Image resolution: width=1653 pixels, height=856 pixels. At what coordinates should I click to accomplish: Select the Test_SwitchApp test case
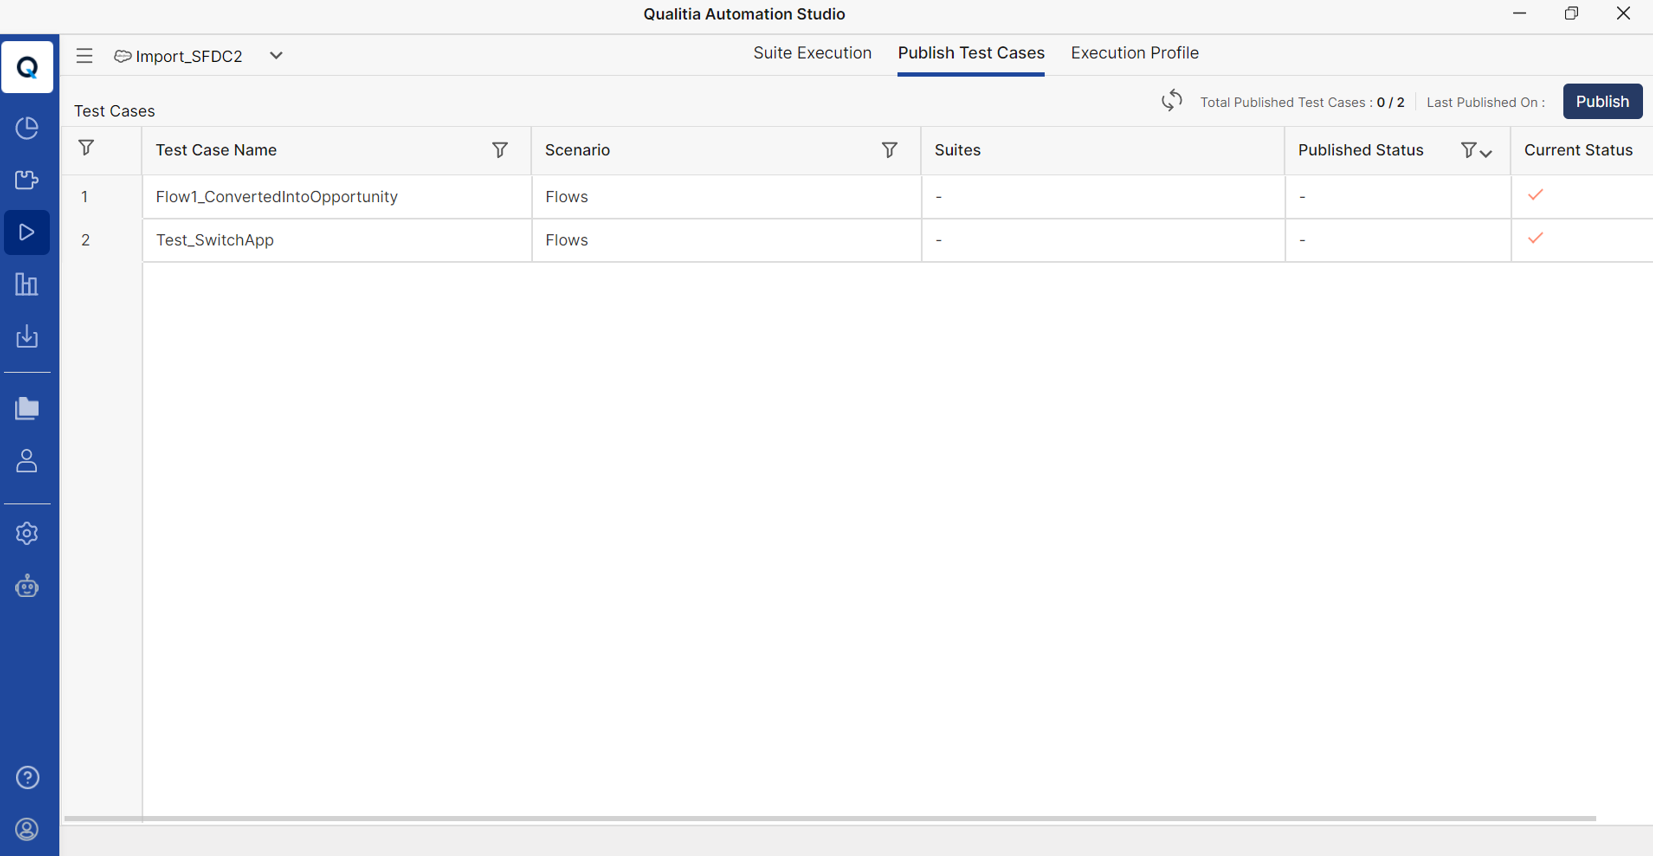(215, 240)
